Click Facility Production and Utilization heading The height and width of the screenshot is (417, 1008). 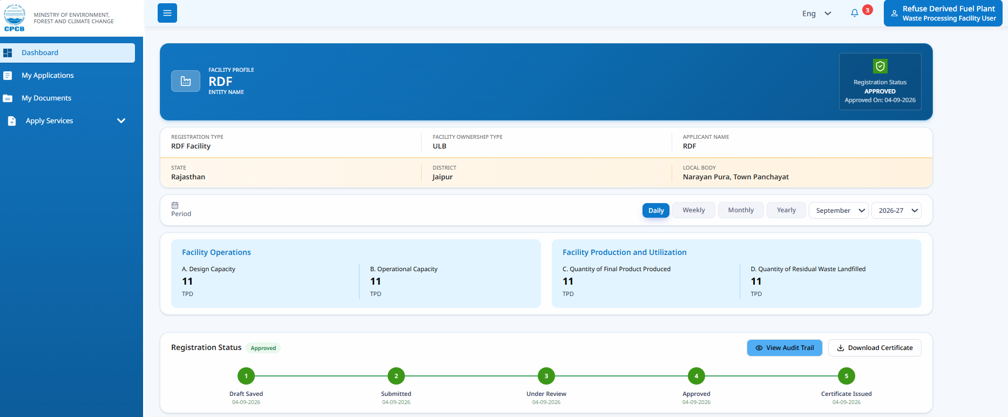[x=624, y=253]
